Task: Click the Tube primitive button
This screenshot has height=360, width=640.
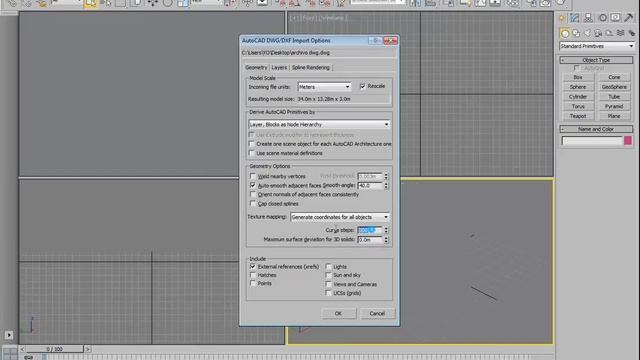Action: pyautogui.click(x=614, y=97)
